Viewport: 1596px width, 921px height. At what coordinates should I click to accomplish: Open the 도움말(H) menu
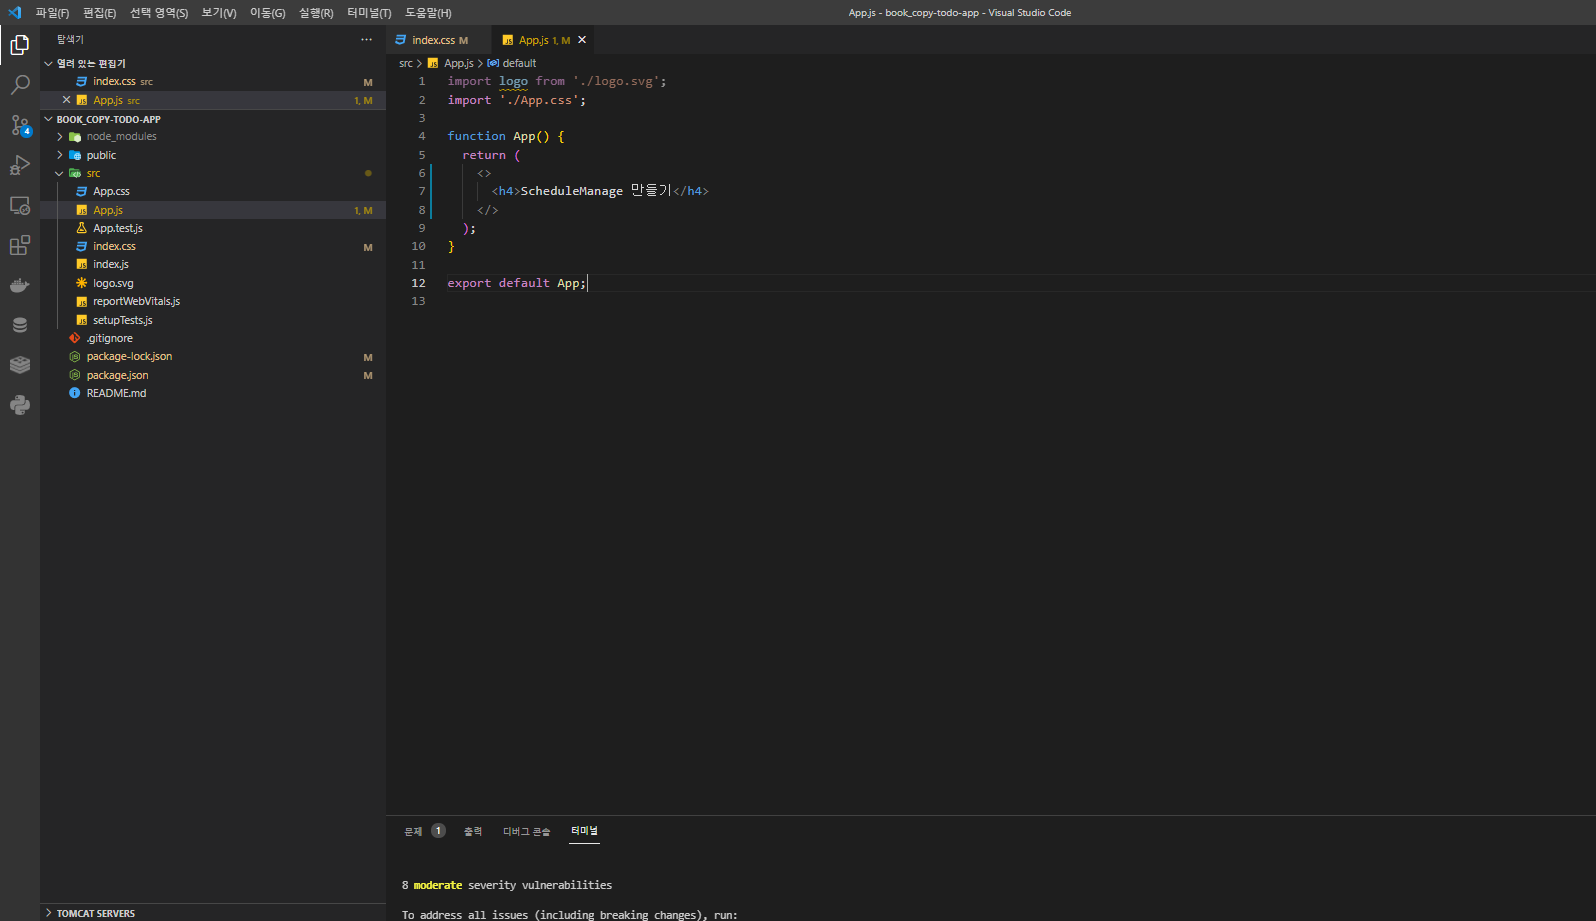coord(428,13)
